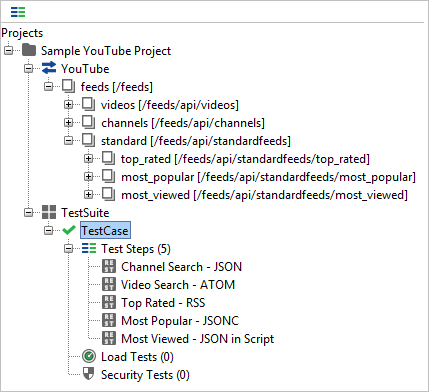
Task: Click the feeds resource icon
Action: tap(69, 86)
